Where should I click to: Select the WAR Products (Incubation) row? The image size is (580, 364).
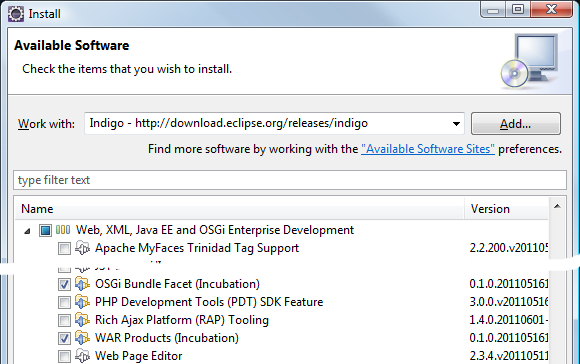166,338
